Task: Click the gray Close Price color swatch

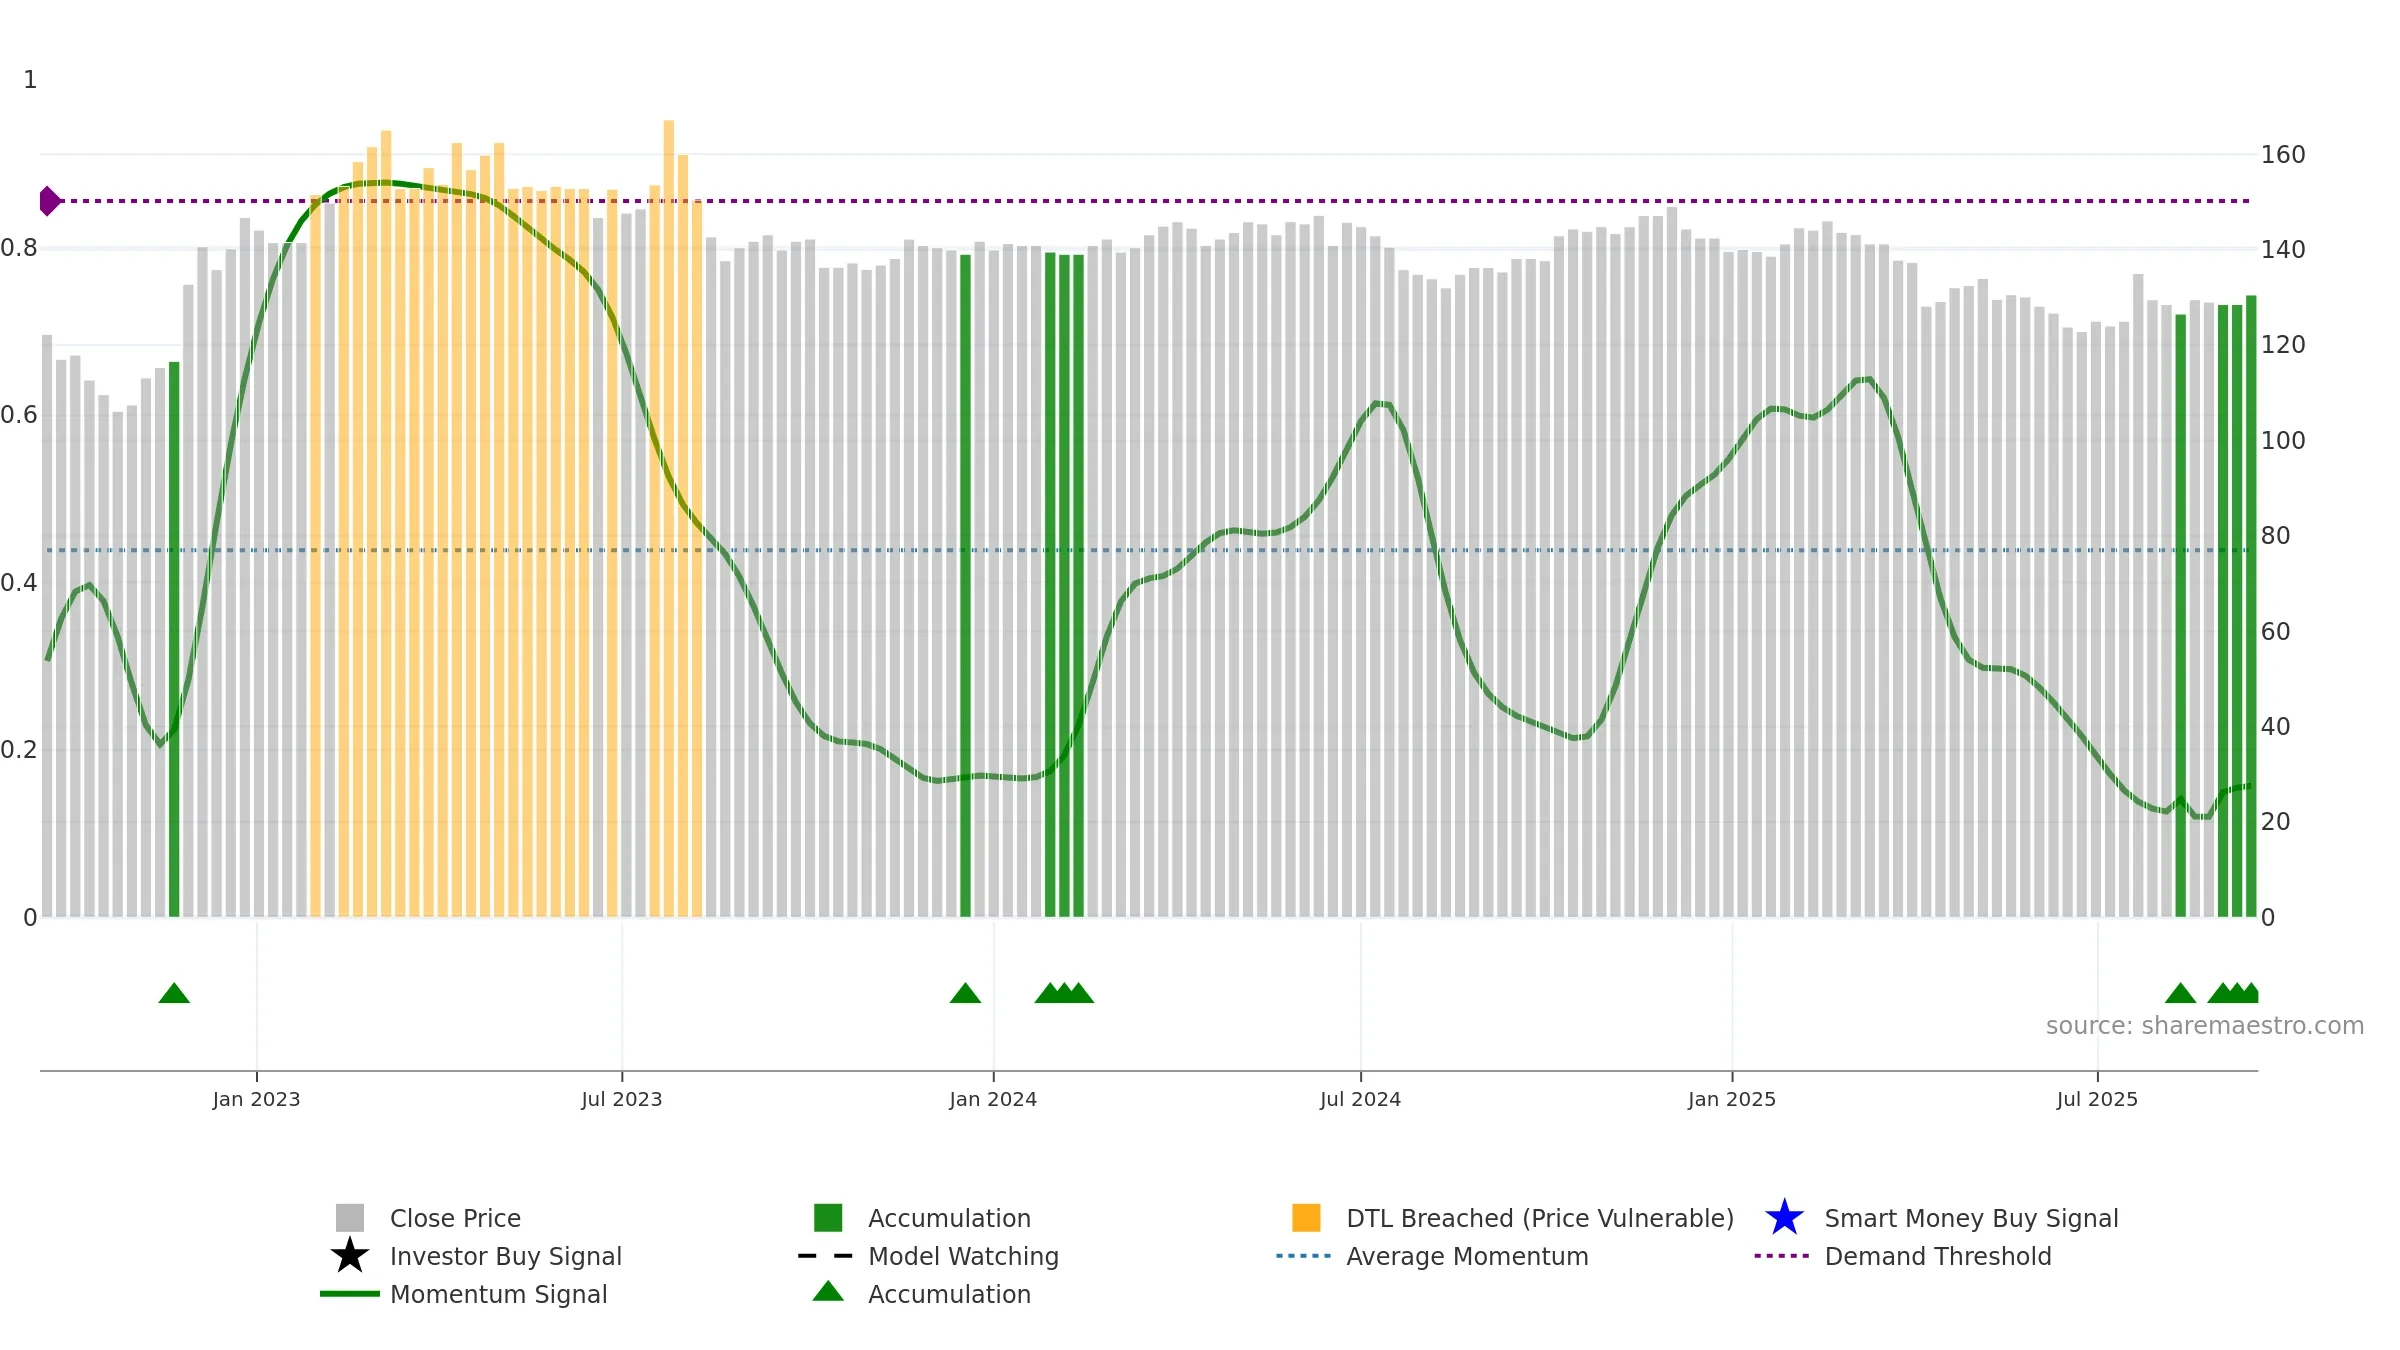Action: tap(350, 1218)
